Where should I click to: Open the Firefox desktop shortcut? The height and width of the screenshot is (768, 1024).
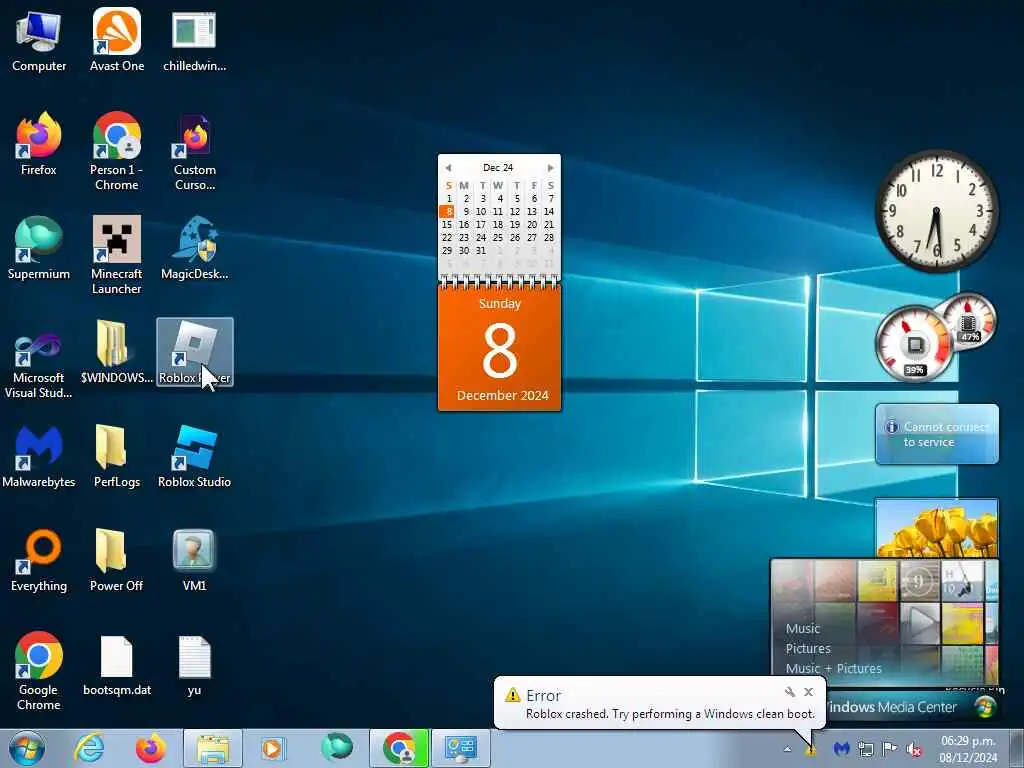[39, 144]
